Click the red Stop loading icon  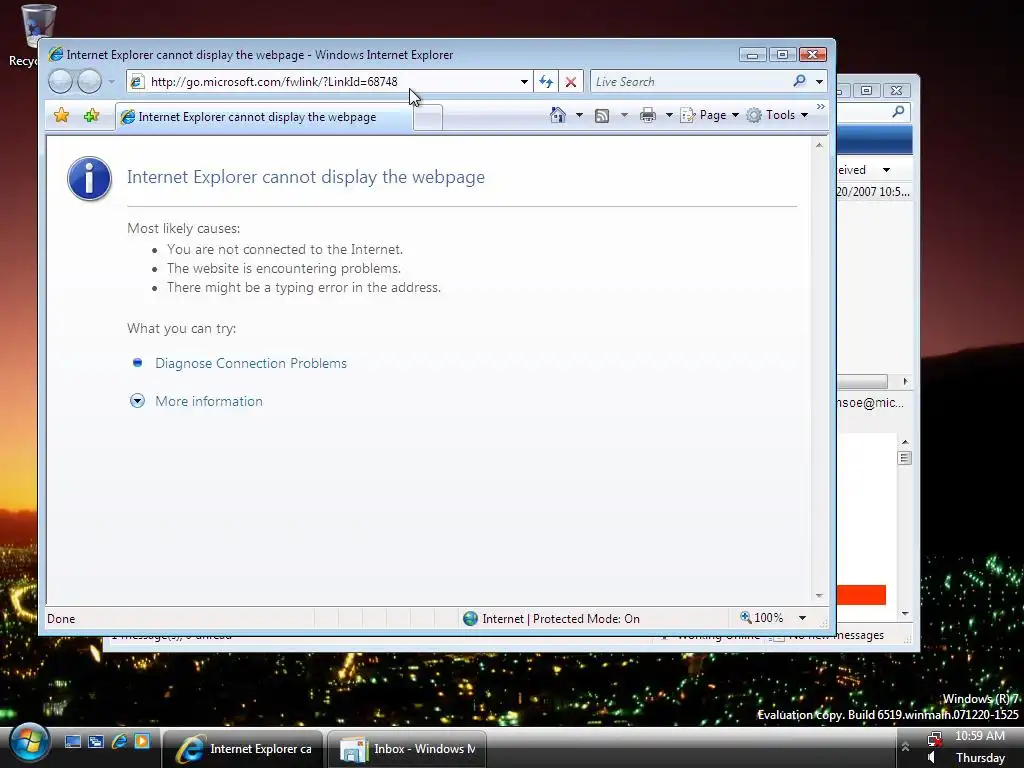tap(571, 82)
